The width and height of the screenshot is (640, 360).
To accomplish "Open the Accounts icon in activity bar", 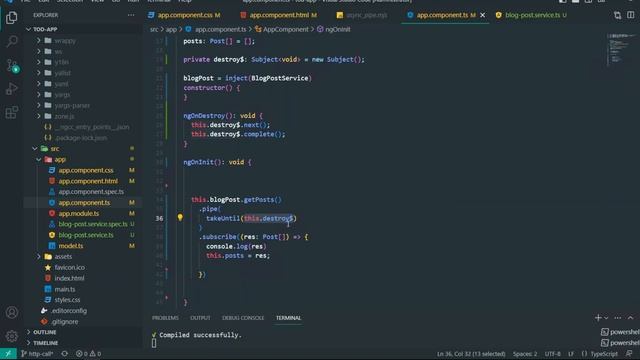I will [12, 313].
